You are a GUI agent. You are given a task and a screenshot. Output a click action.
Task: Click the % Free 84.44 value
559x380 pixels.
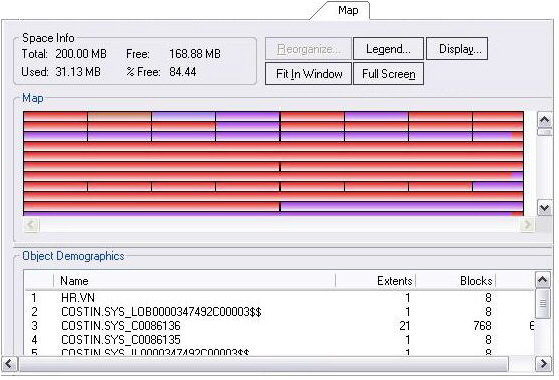(x=183, y=72)
